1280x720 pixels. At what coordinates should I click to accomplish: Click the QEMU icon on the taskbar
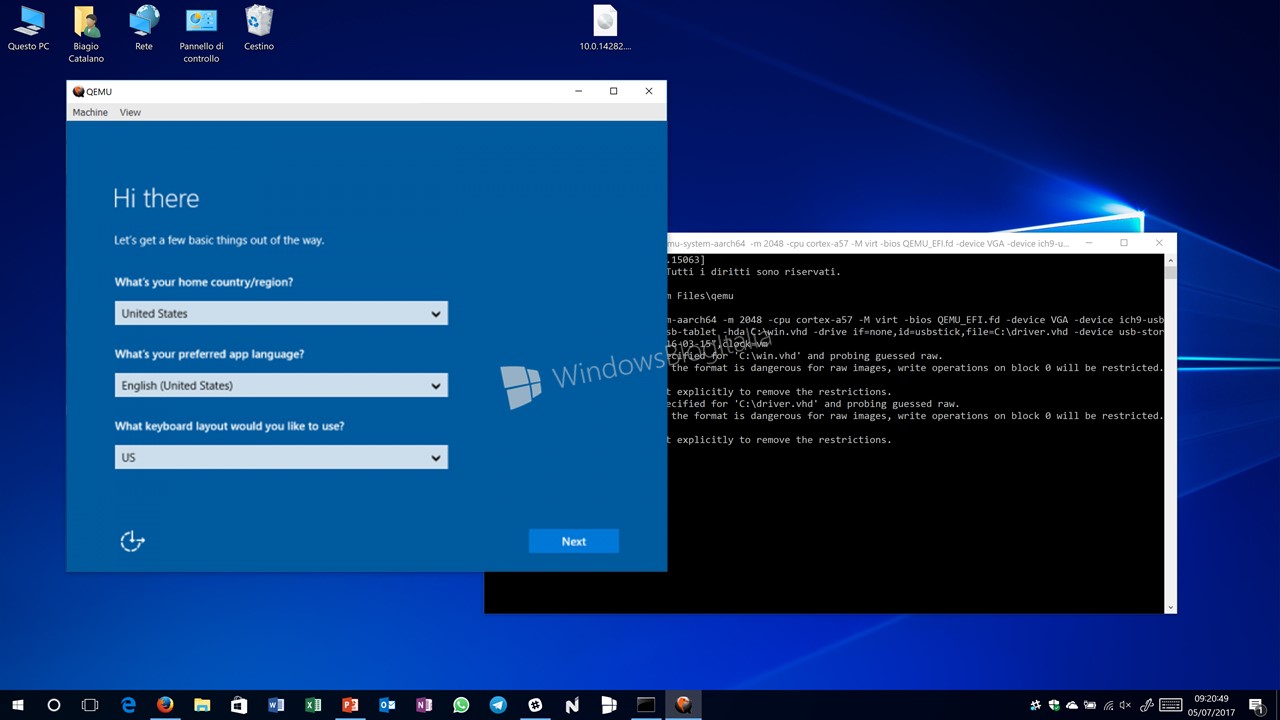(x=683, y=705)
